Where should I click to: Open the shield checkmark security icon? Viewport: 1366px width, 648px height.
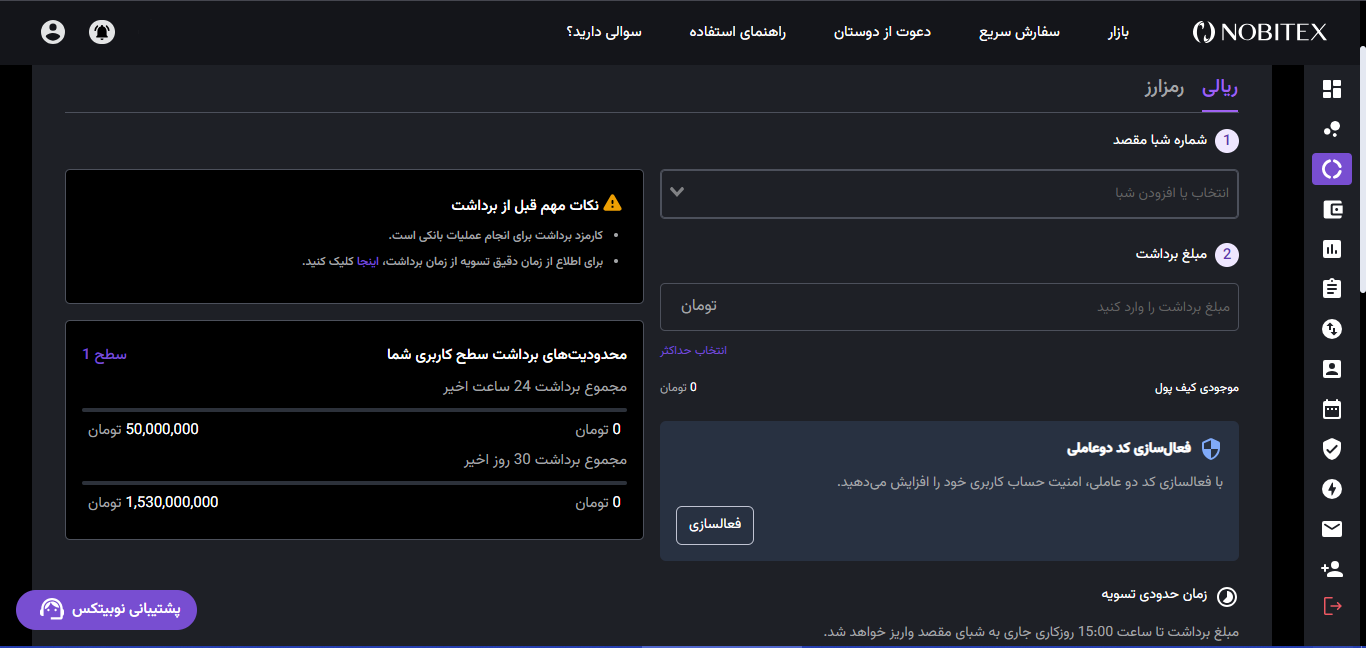[1331, 448]
